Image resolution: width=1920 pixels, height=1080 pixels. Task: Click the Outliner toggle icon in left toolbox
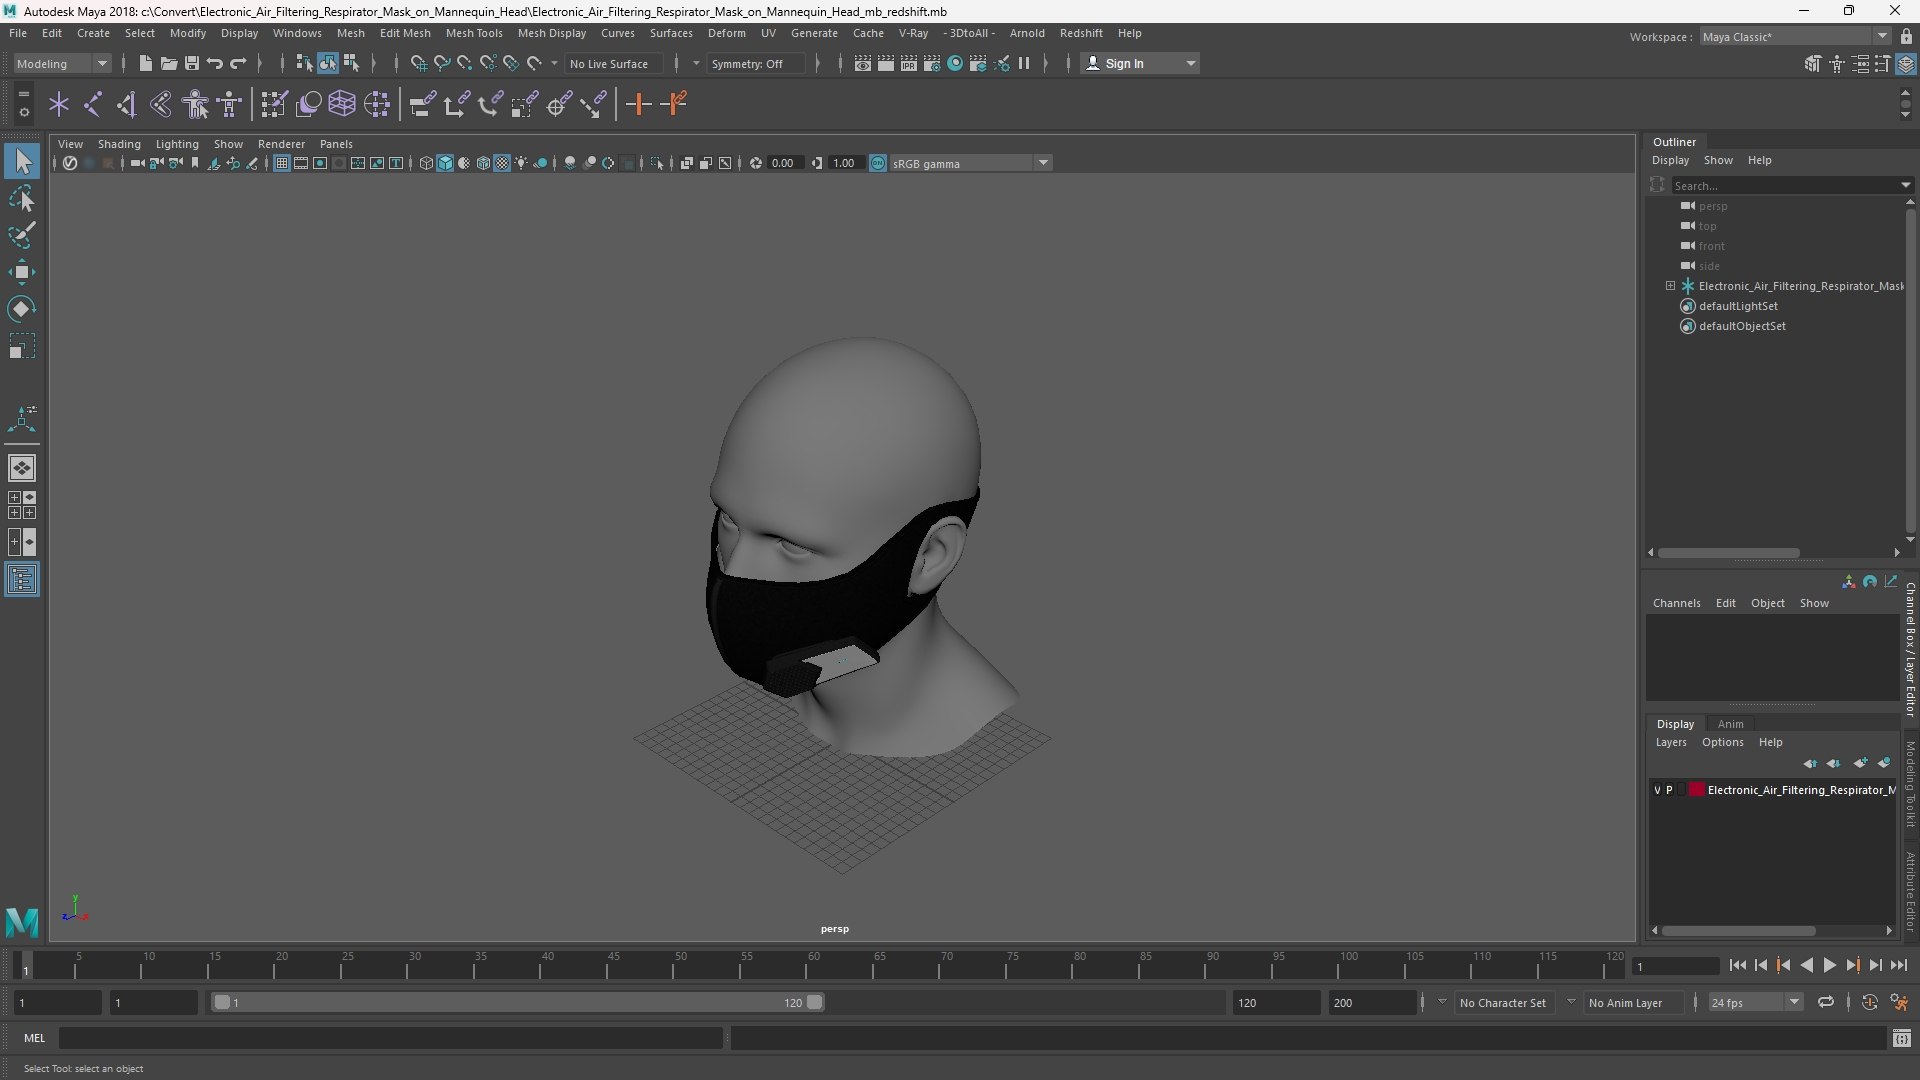(22, 580)
